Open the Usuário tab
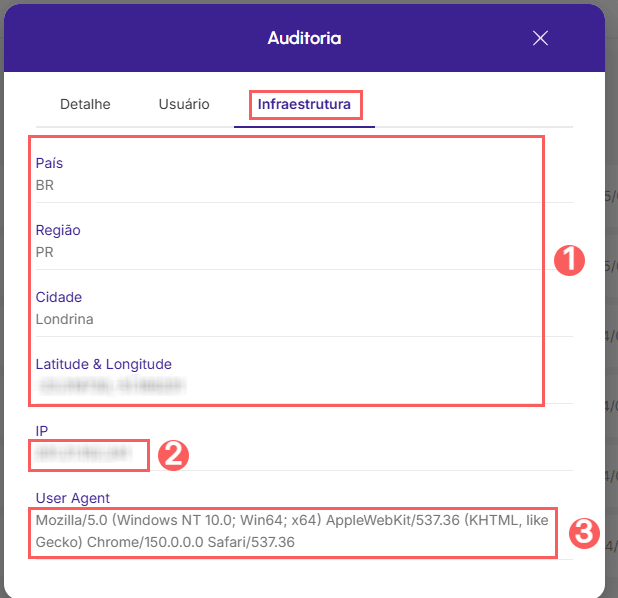Viewport: 618px width, 598px height. click(x=184, y=104)
